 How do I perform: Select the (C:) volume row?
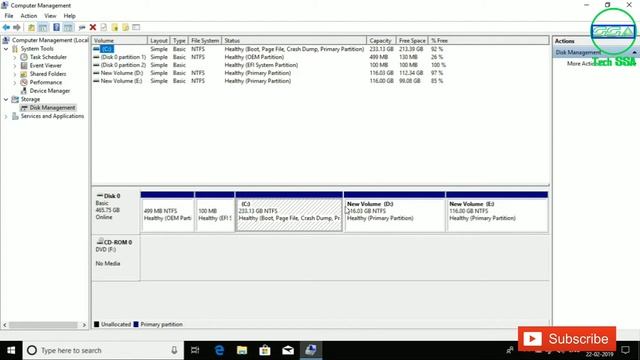pos(269,49)
